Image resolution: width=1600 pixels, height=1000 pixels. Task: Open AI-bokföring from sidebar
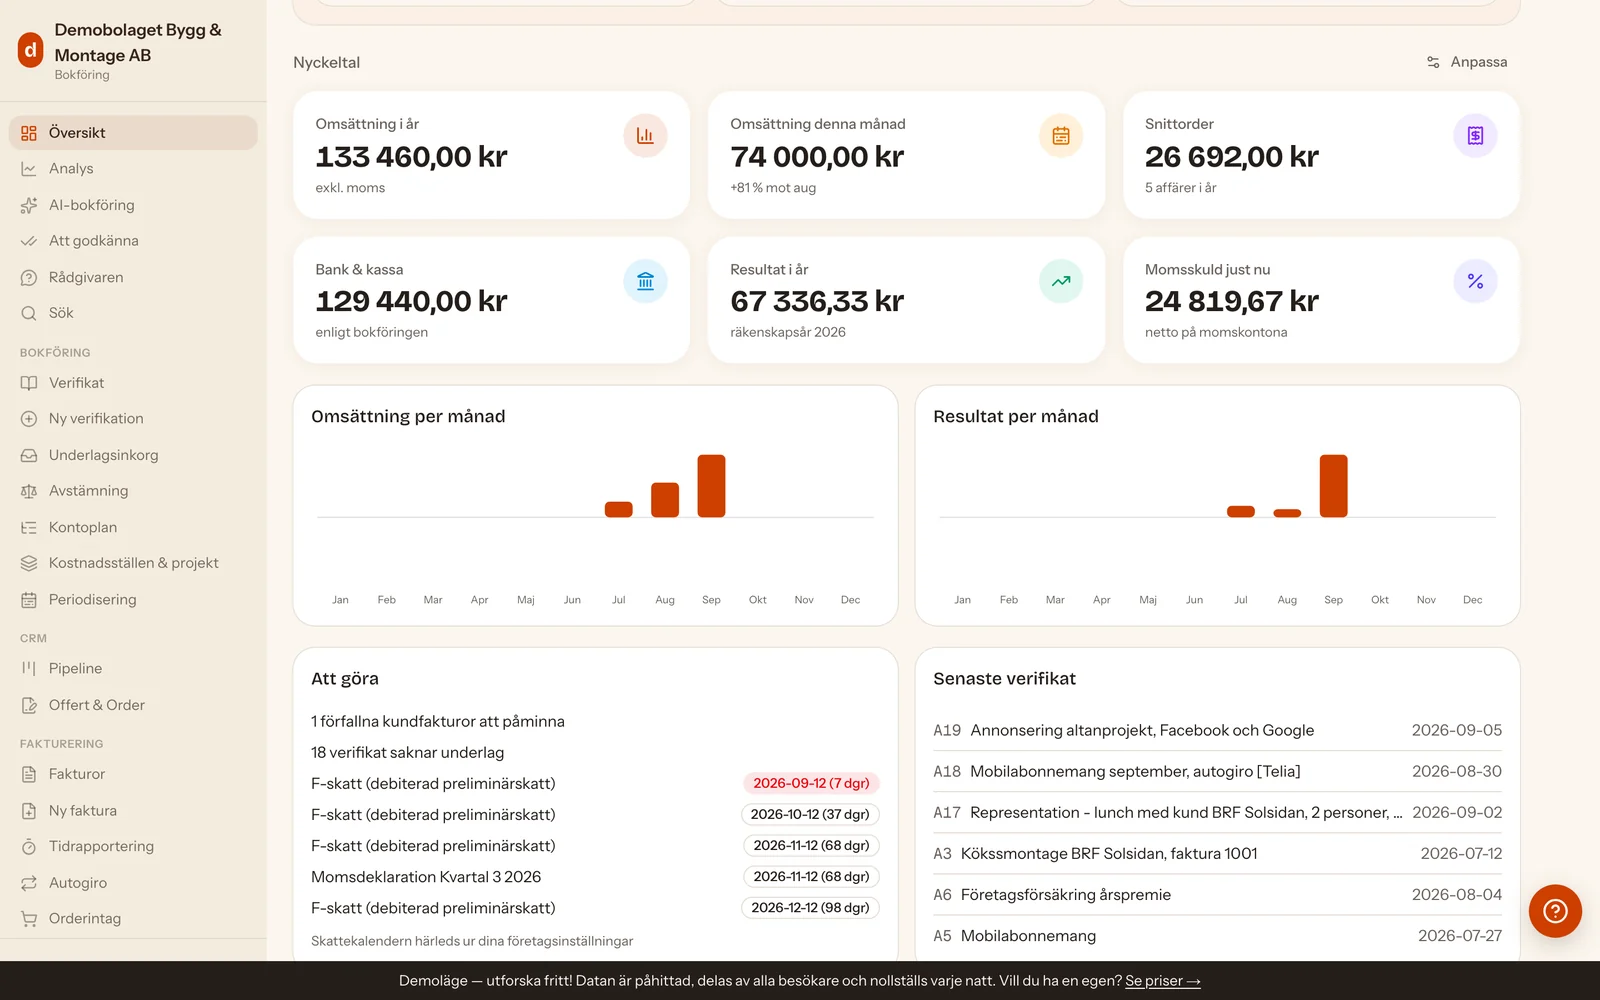133,205
